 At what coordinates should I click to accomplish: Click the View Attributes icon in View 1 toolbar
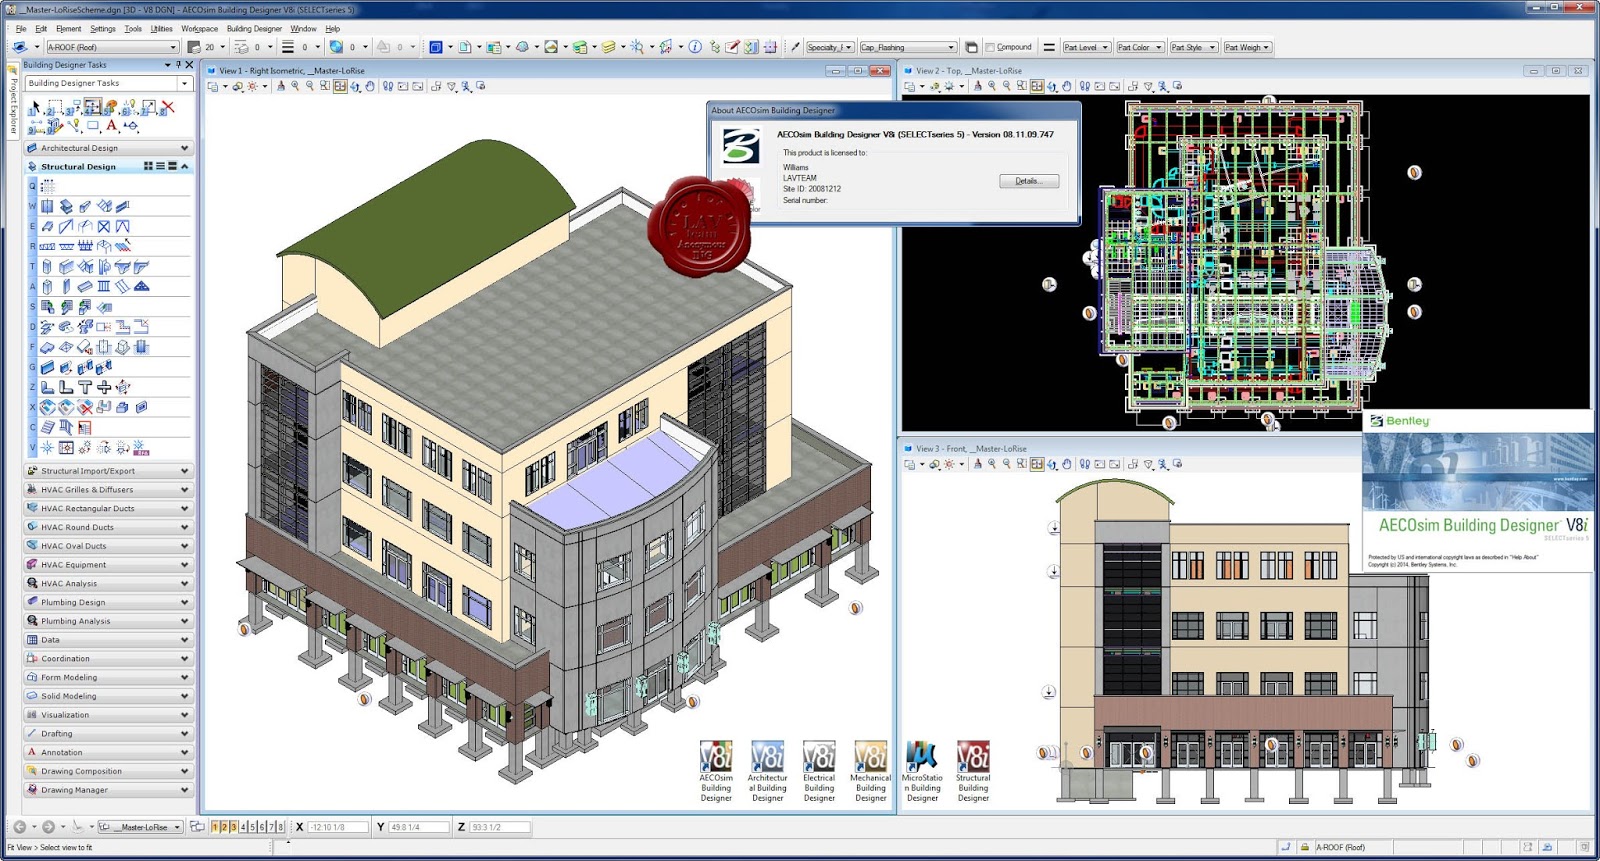click(213, 86)
